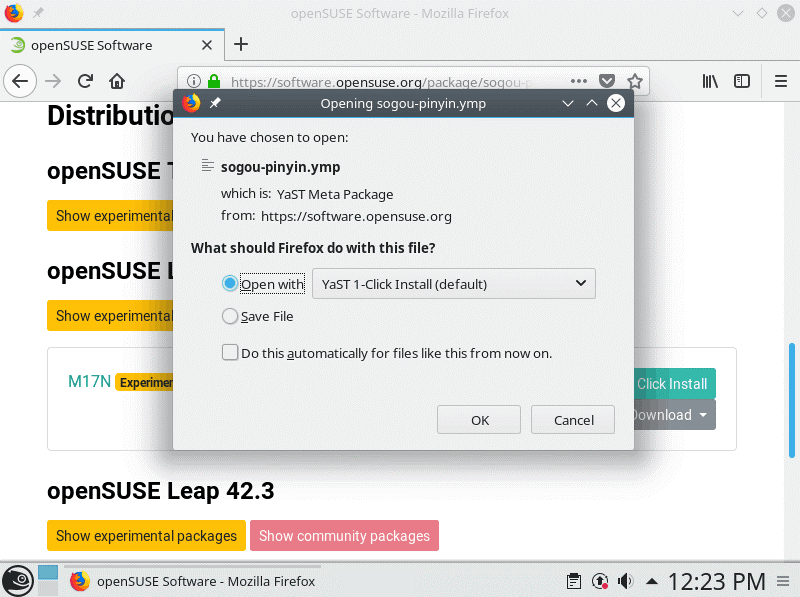The height and width of the screenshot is (597, 800).
Task: Show community packages for Leap 42.3
Action: (x=344, y=535)
